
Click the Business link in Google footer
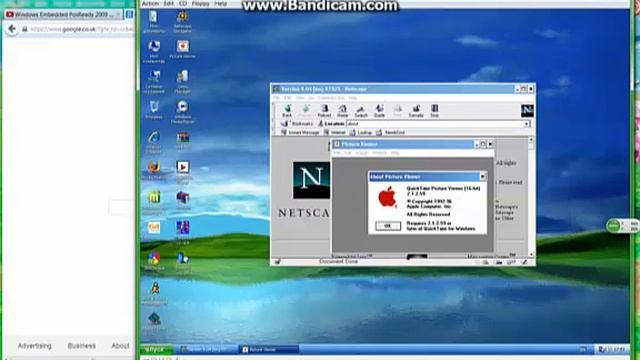pos(82,346)
